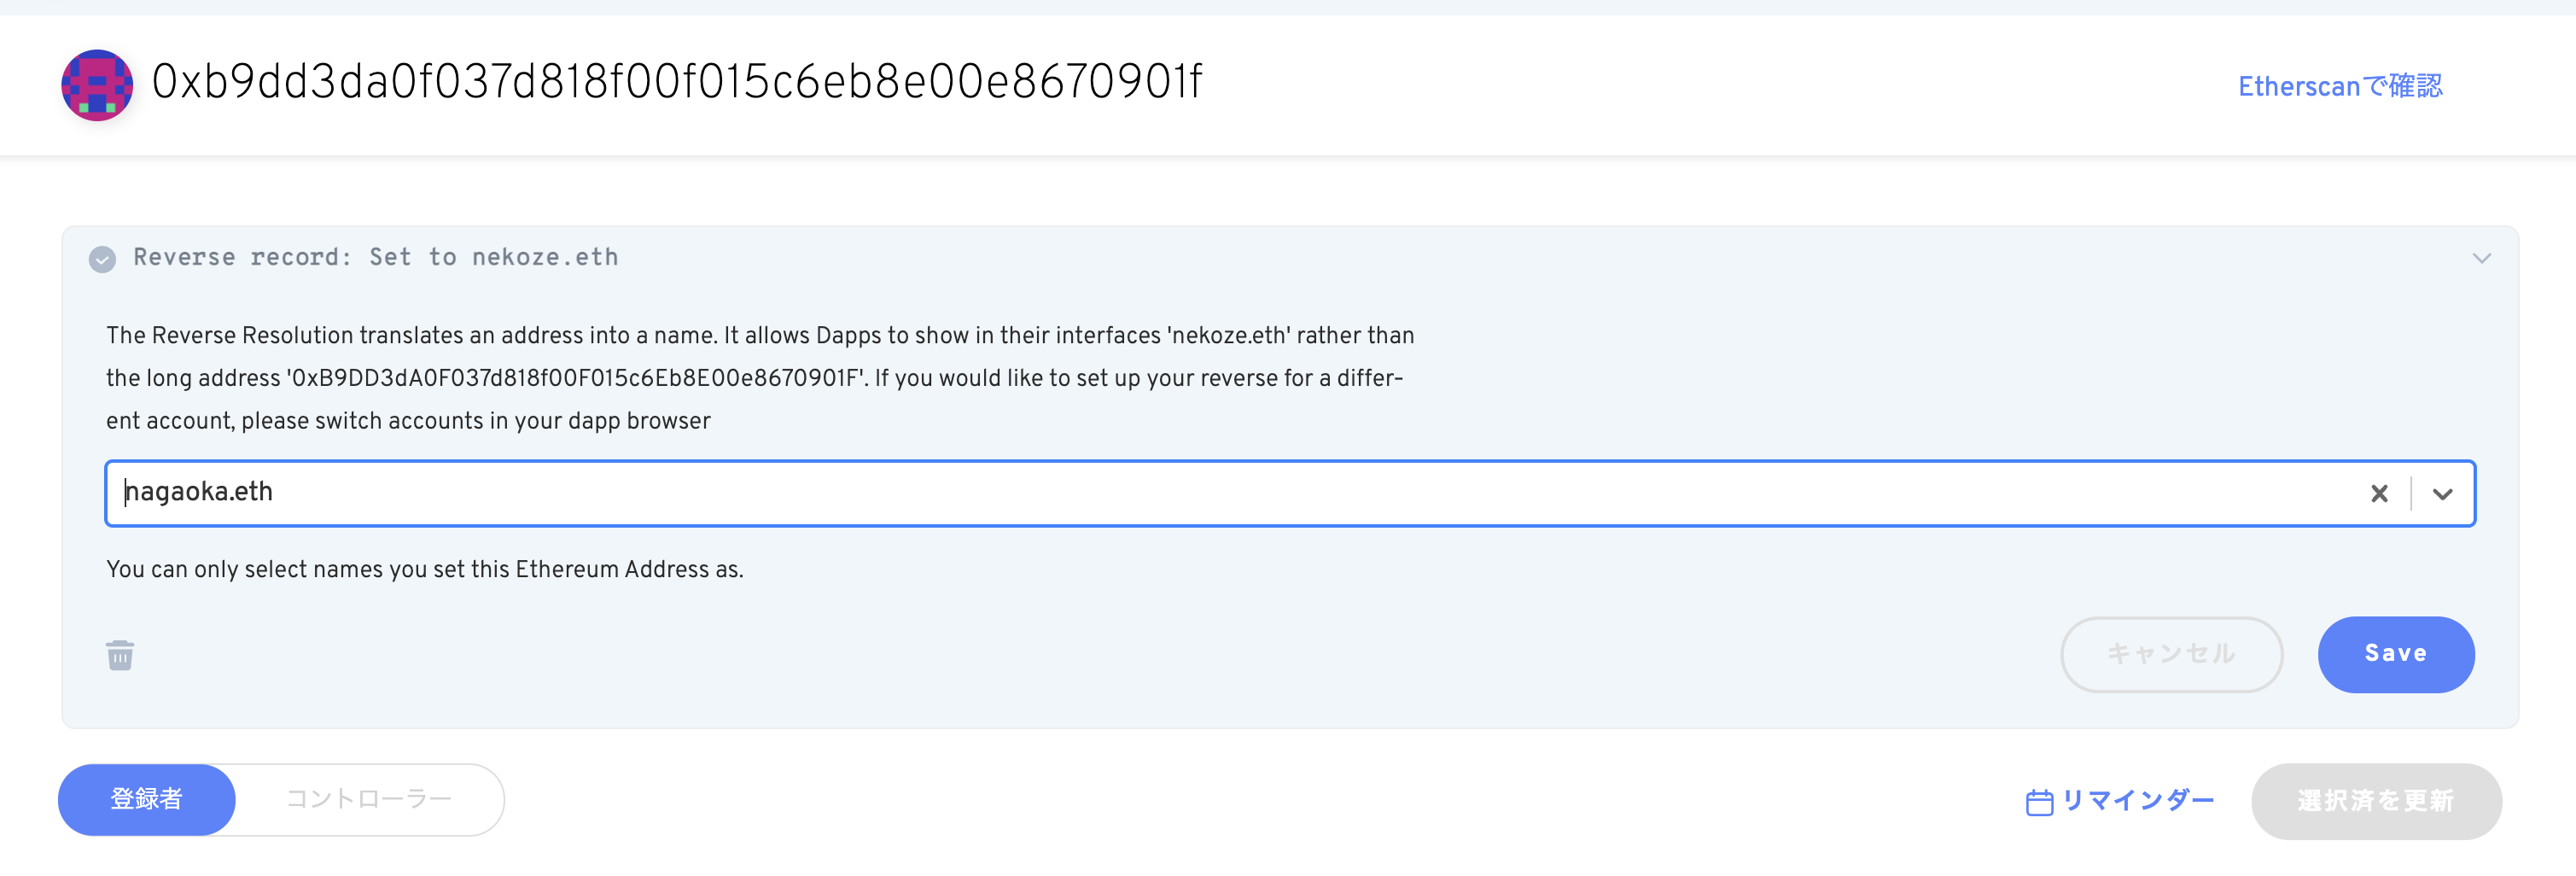Open Etherscanで確認 link
Screen dimensions: 2576x876
point(2339,87)
